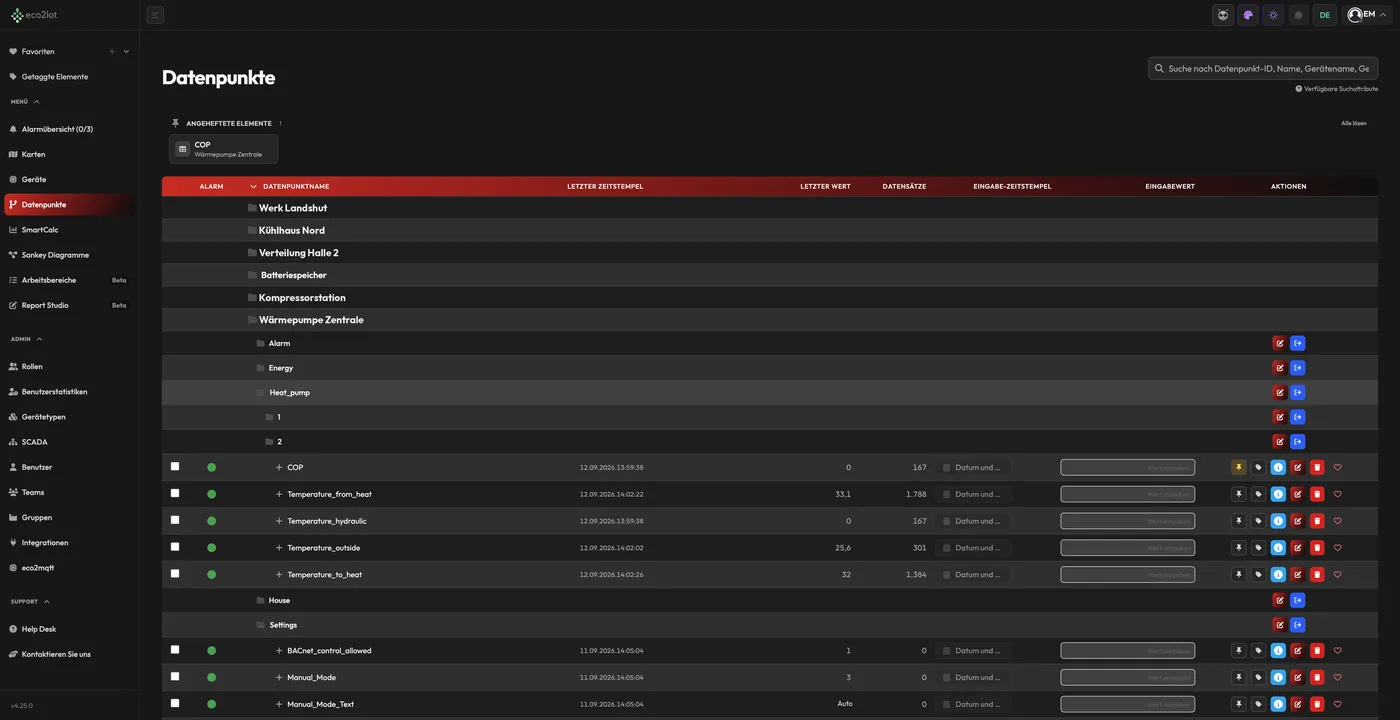Edit the Temperature_to_heat datapoint
1400x720 pixels.
coord(1297,575)
